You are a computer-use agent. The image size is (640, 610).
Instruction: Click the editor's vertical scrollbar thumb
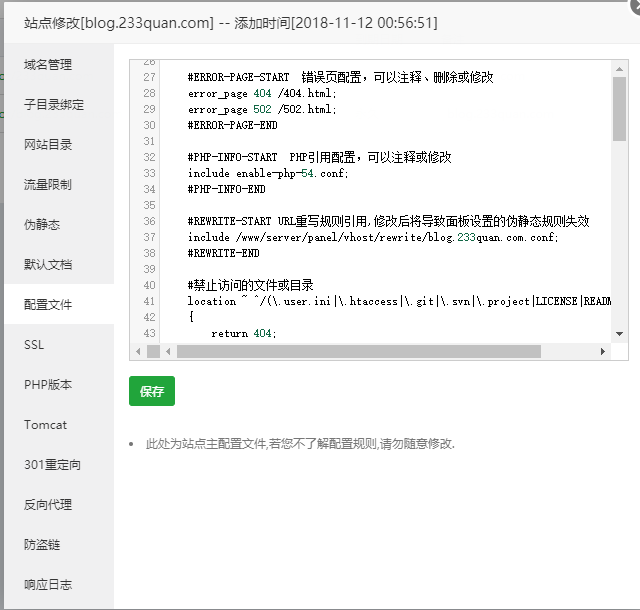coord(619,108)
